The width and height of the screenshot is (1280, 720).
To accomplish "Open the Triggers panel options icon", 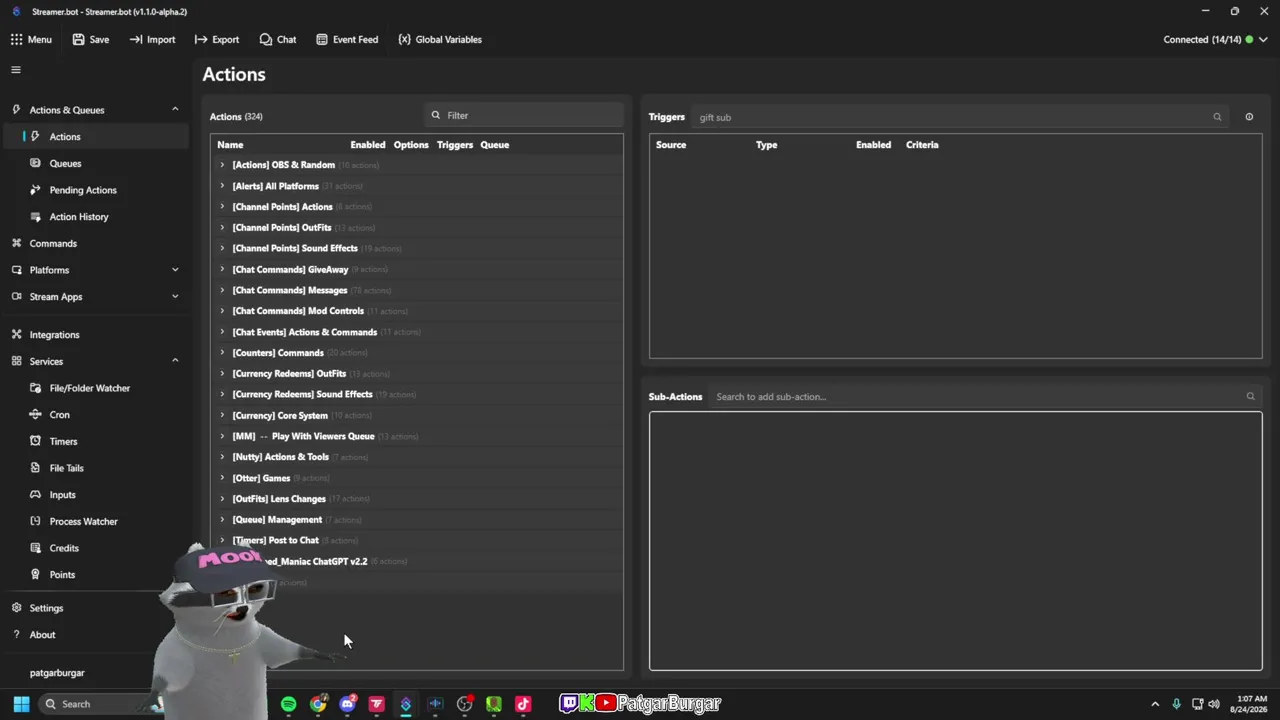I will point(1249,117).
